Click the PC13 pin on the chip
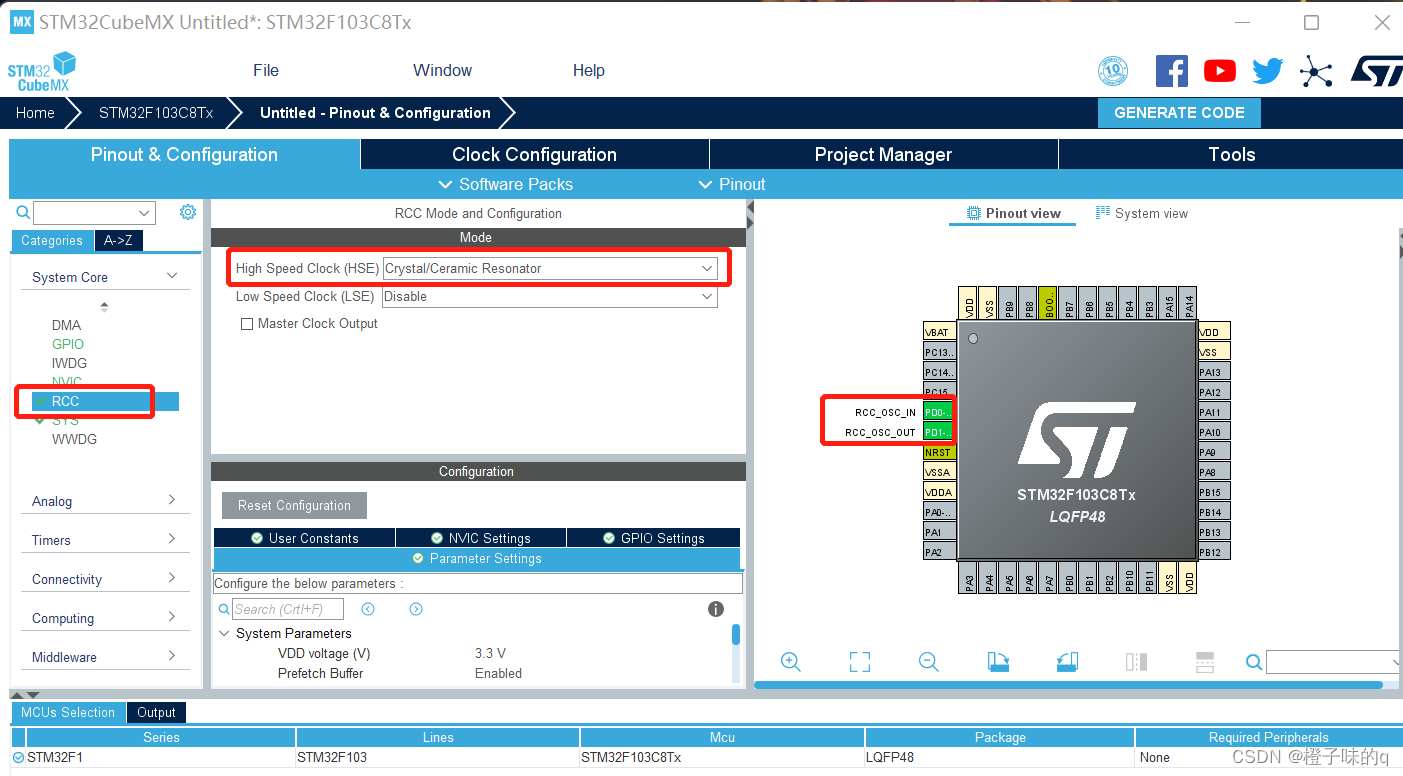Viewport: 1403px width, 776px height. coord(938,352)
